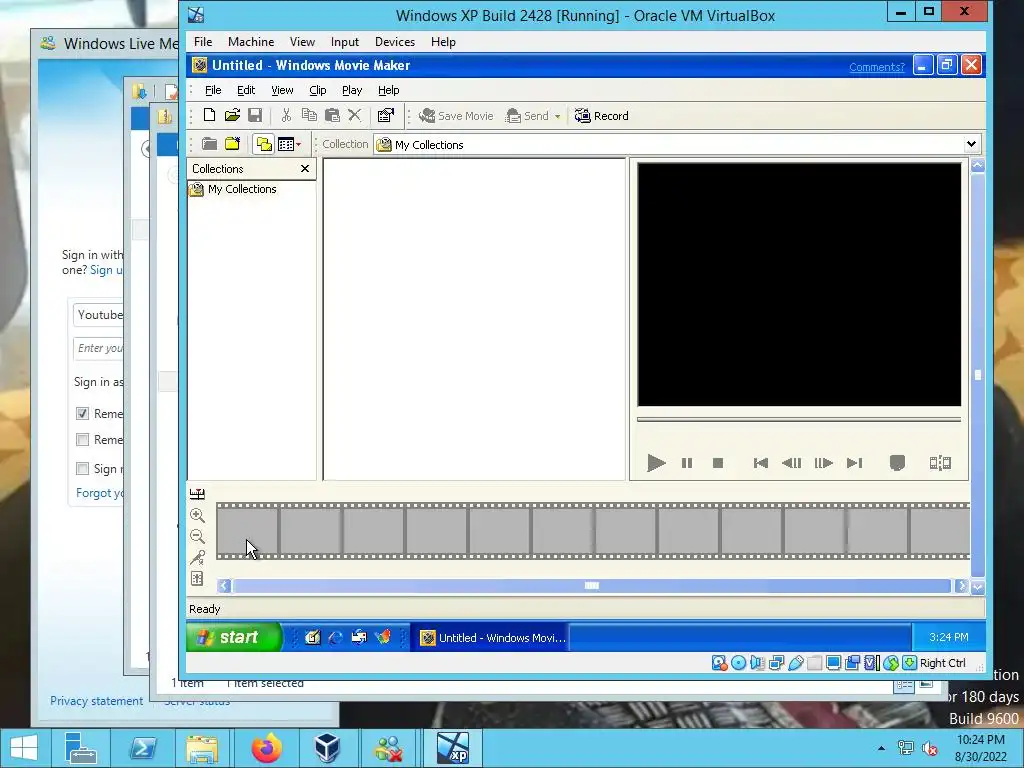
Task: Click the Previous Frame button
Action: (792, 463)
